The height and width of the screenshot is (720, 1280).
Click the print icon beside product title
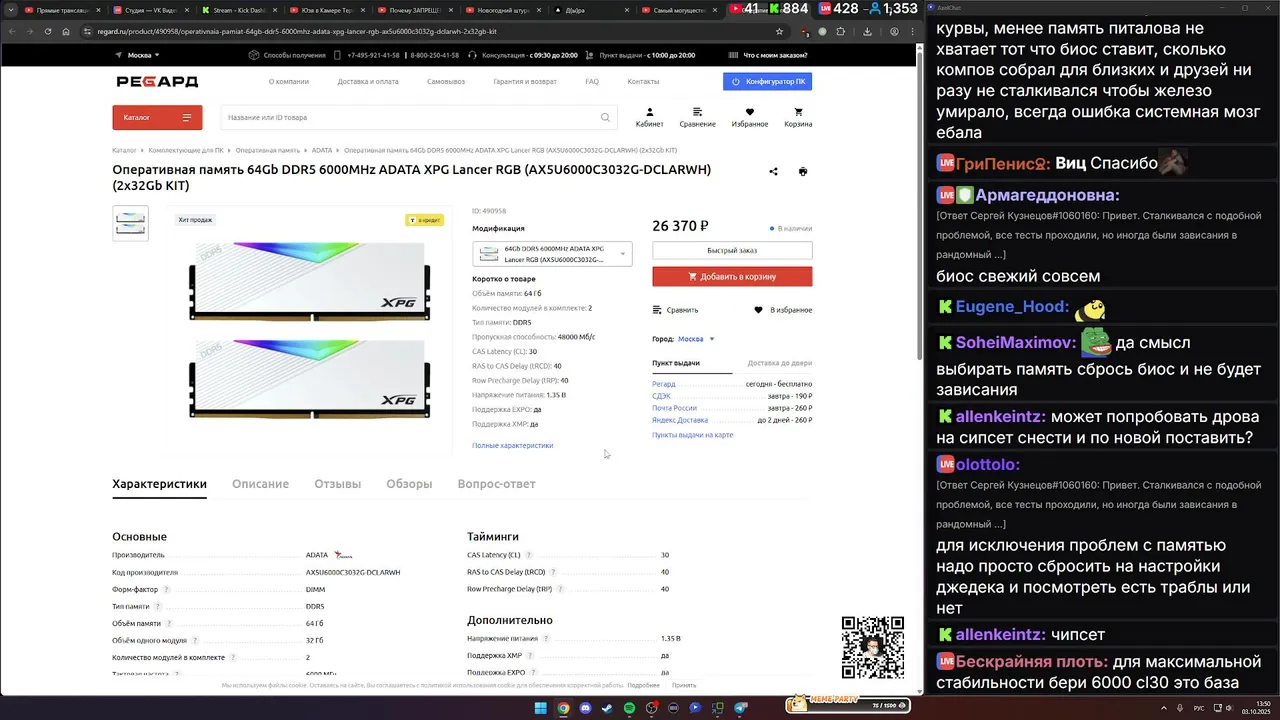click(x=802, y=171)
